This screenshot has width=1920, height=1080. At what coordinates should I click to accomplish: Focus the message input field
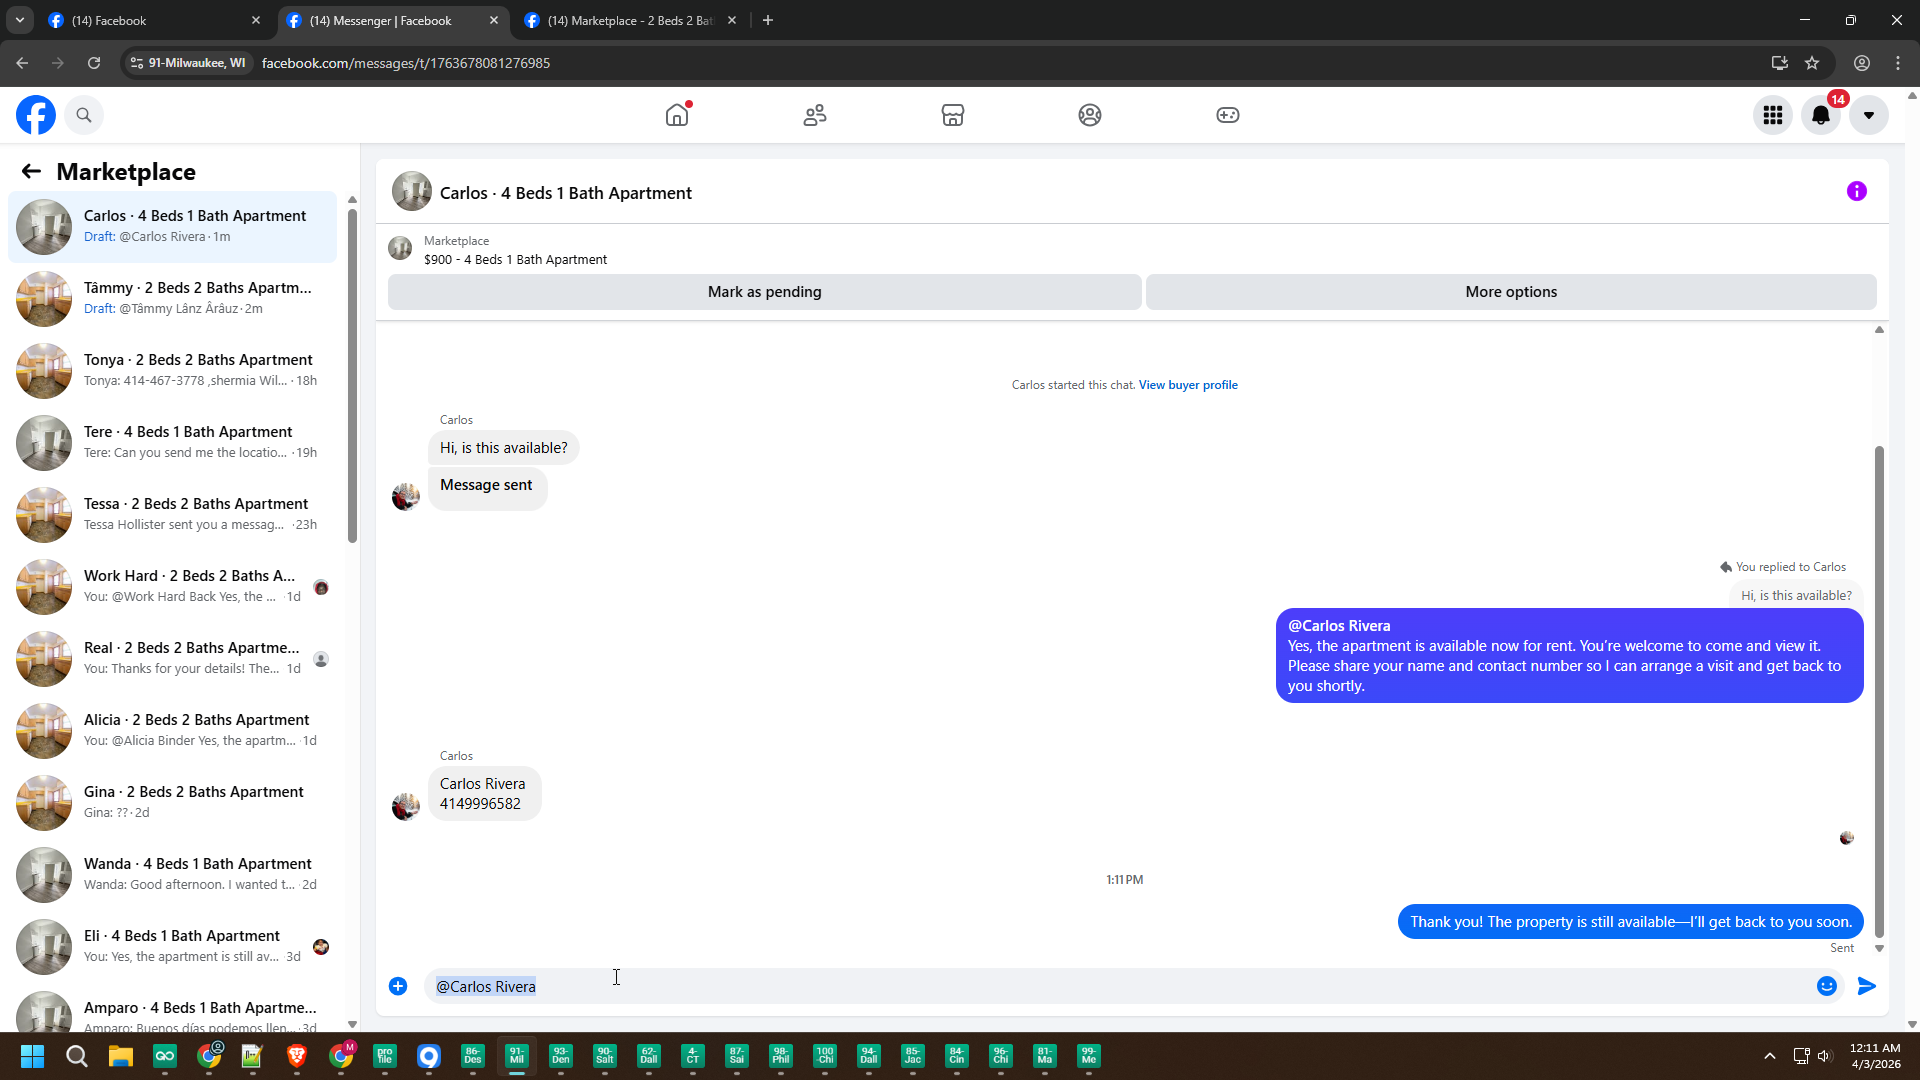(x=1120, y=986)
